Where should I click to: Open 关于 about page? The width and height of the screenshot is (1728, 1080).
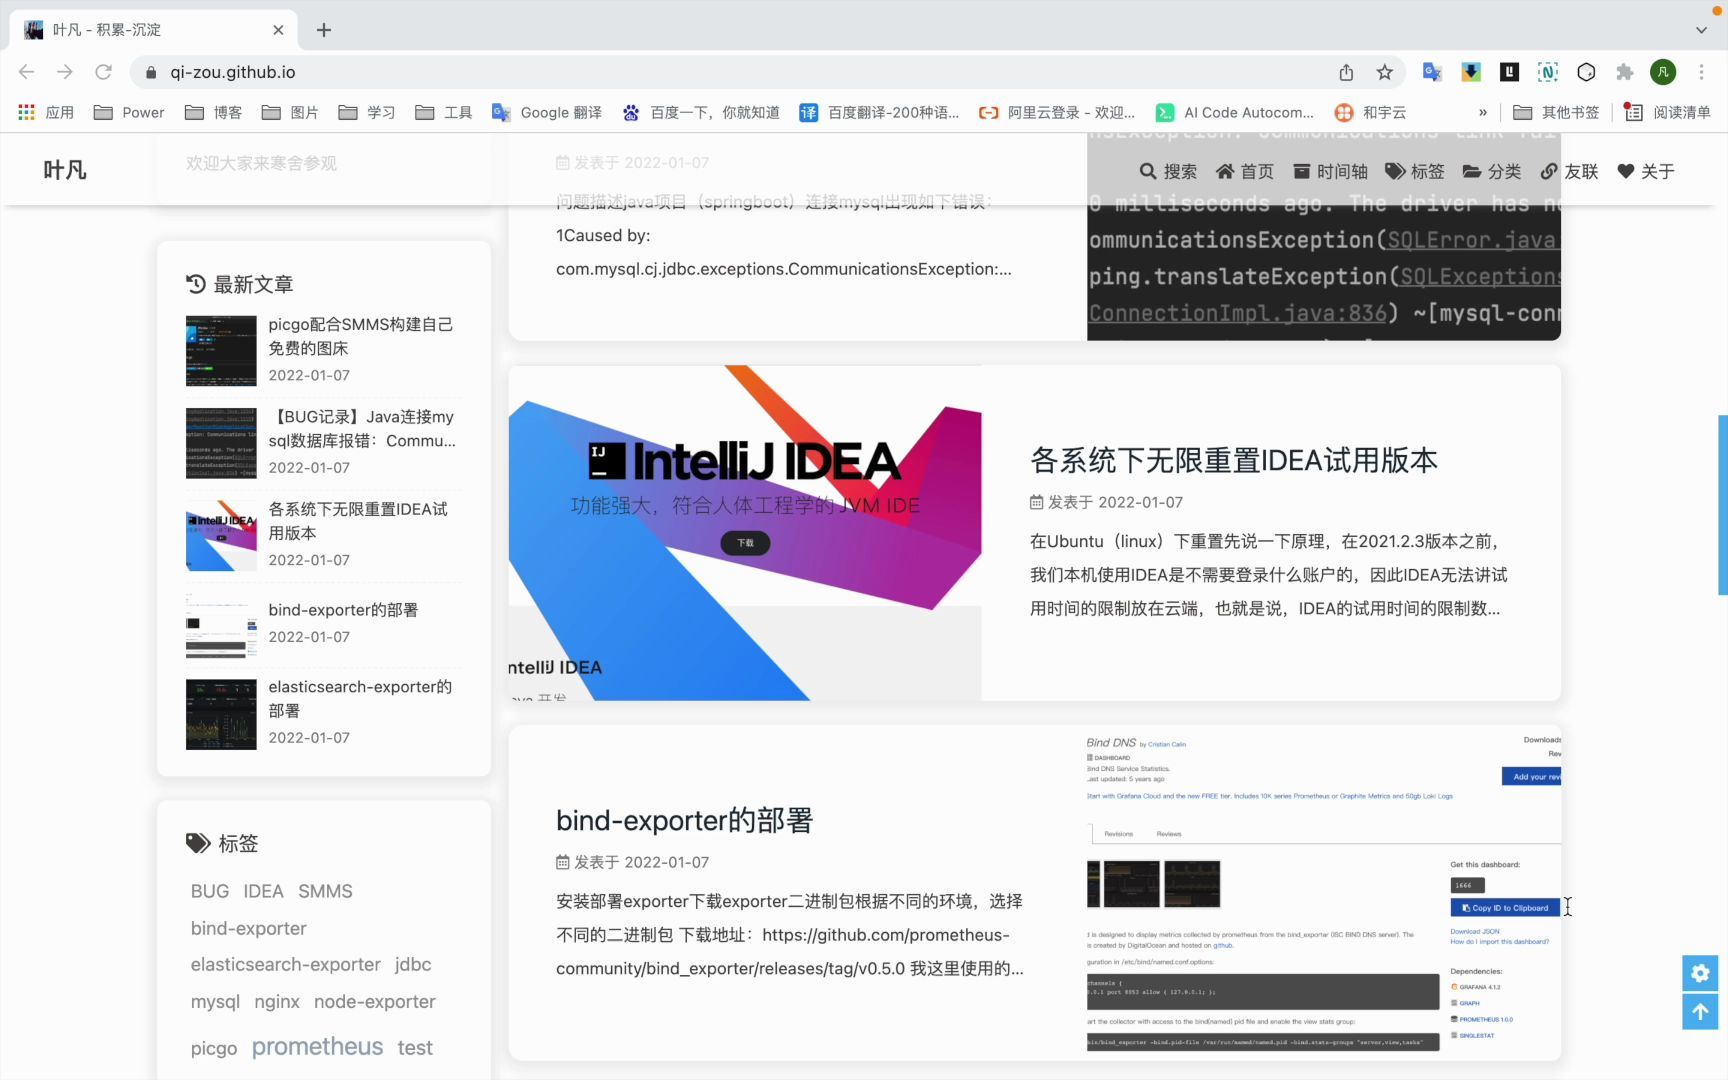(1646, 172)
